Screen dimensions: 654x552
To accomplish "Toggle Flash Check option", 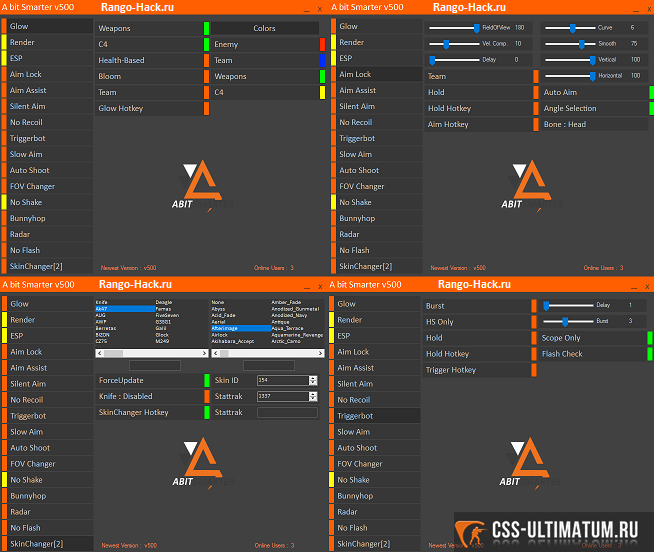I will (596, 354).
